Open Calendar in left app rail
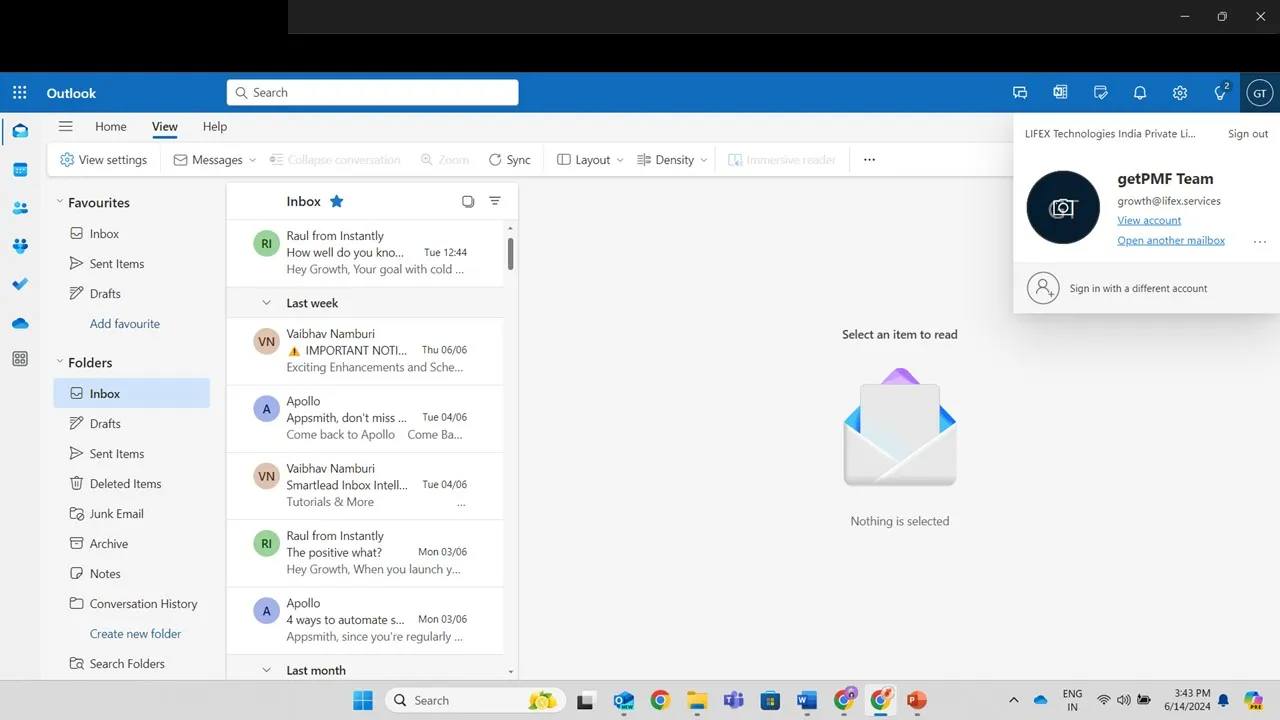Viewport: 1280px width, 720px height. (x=20, y=170)
